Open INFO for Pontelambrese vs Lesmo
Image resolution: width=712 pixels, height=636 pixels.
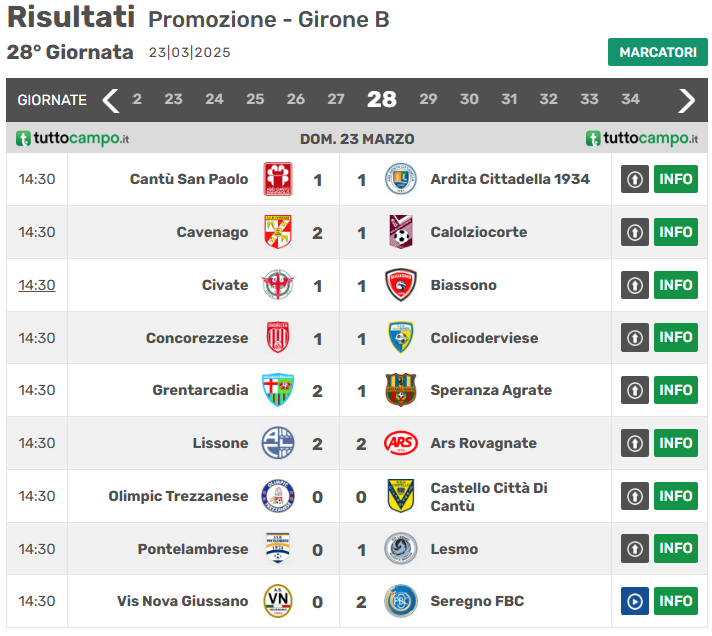click(x=676, y=548)
